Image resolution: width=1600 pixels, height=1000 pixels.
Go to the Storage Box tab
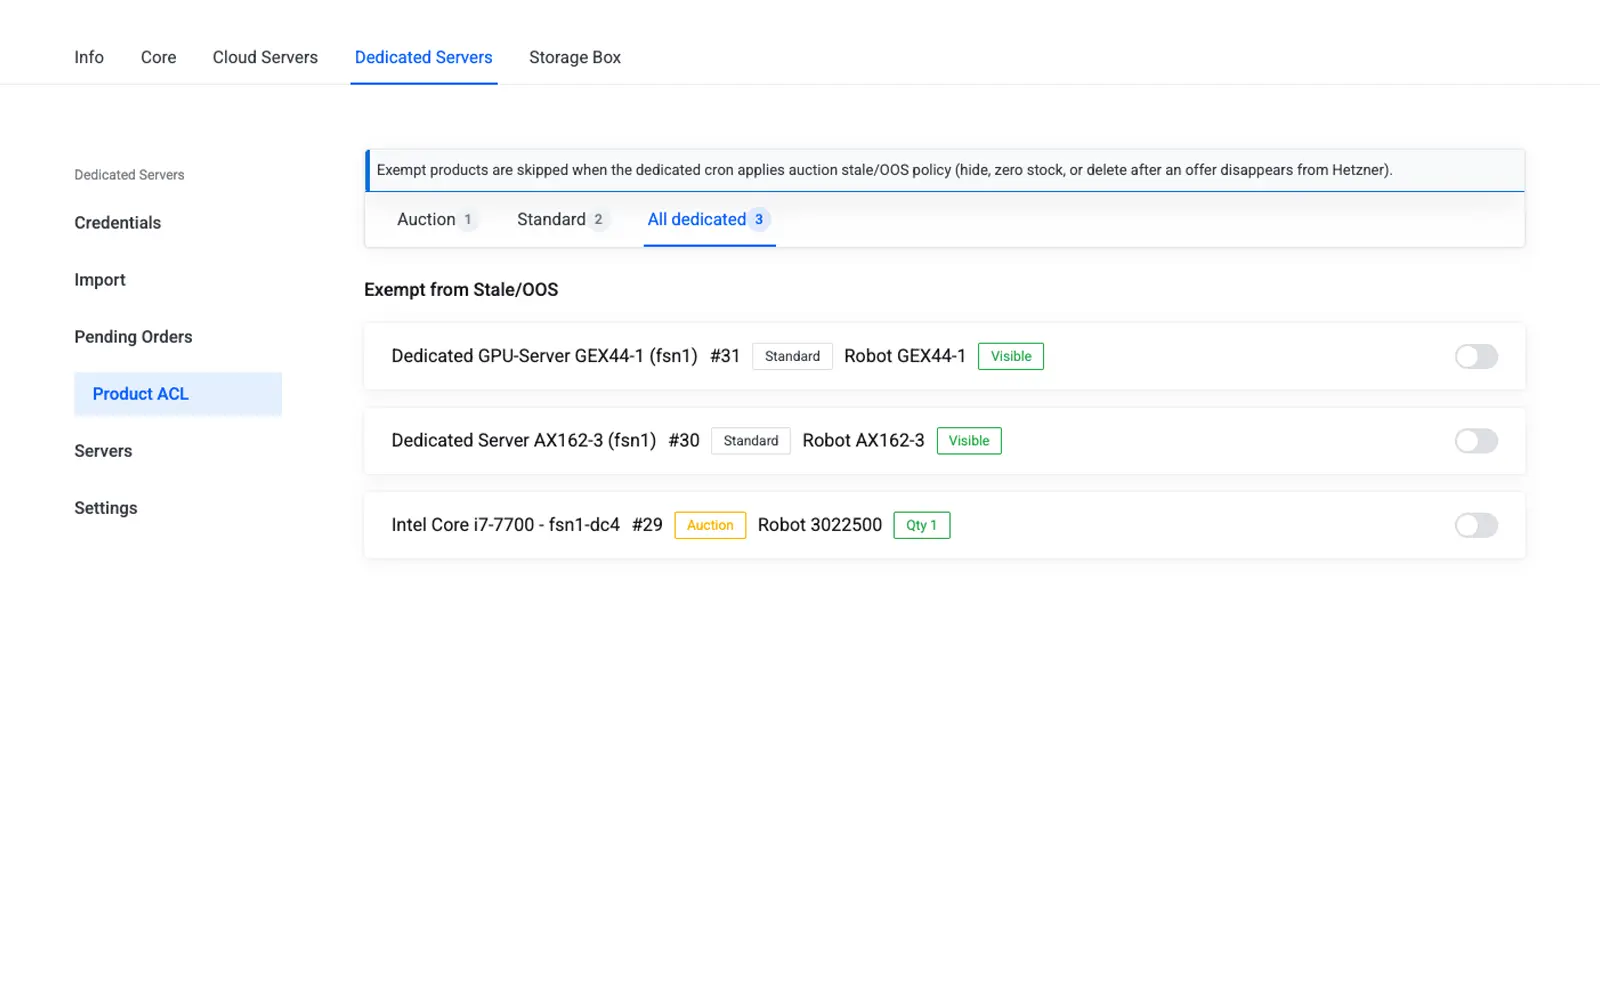(575, 57)
